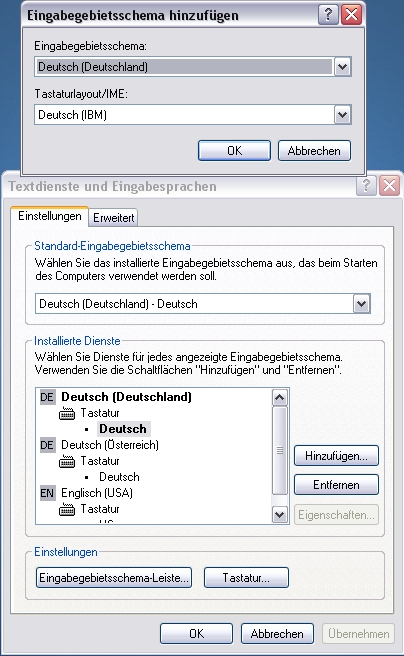404x656 pixels.
Task: Open the Tastaturlayout/IME dropdown
Action: click(342, 115)
